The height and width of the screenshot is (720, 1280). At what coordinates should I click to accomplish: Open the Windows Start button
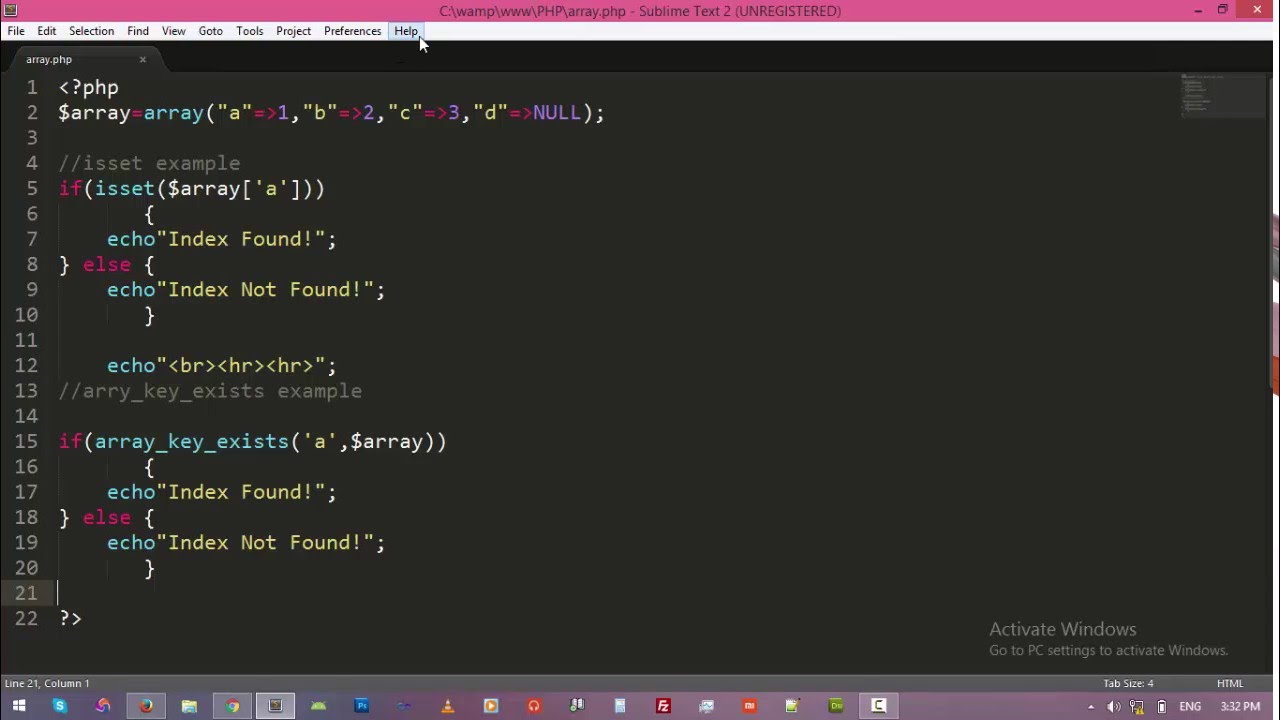(x=18, y=706)
